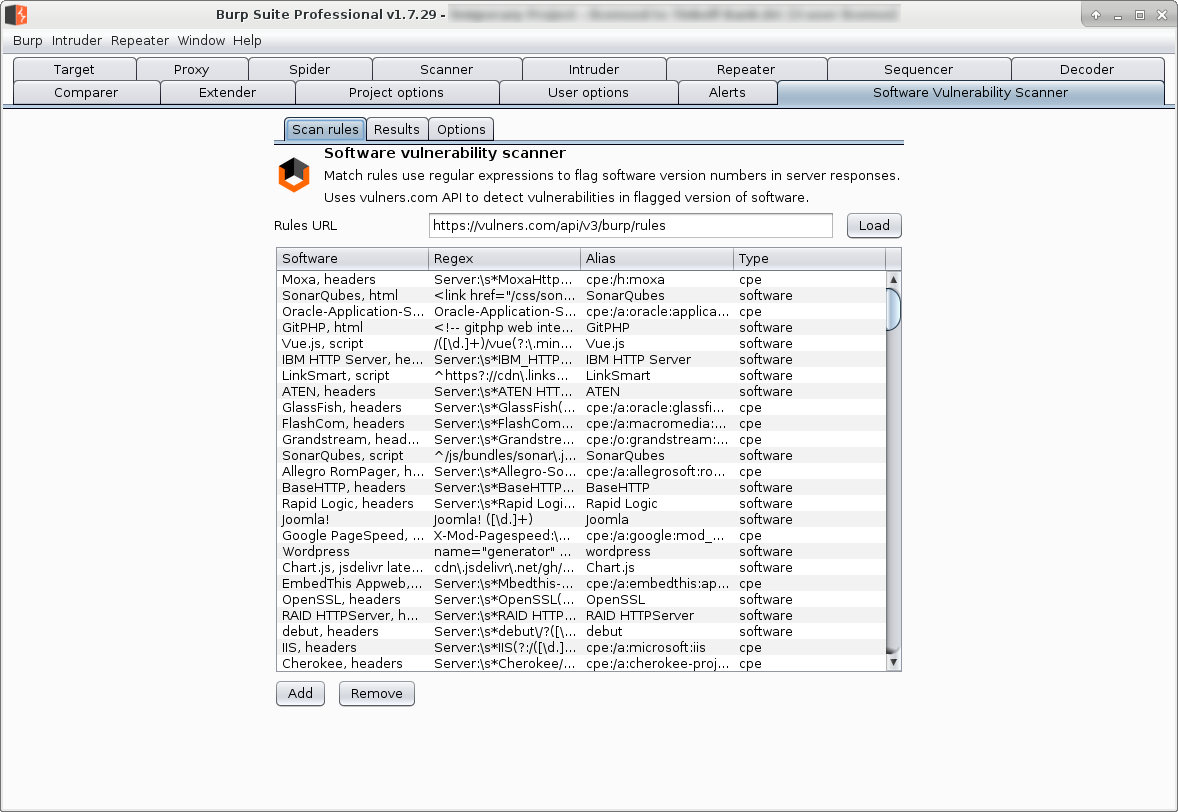This screenshot has height=812, width=1178.
Task: Click the Load rules button
Action: coord(874,225)
